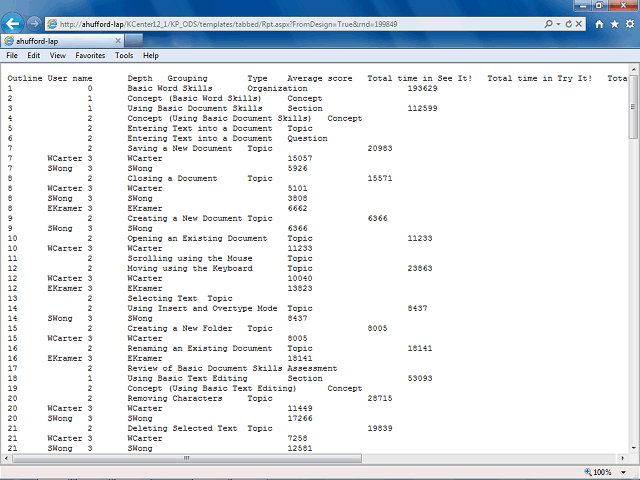Image resolution: width=640 pixels, height=480 pixels.
Task: Click 'Creating a New Document' text
Action: click(x=185, y=218)
